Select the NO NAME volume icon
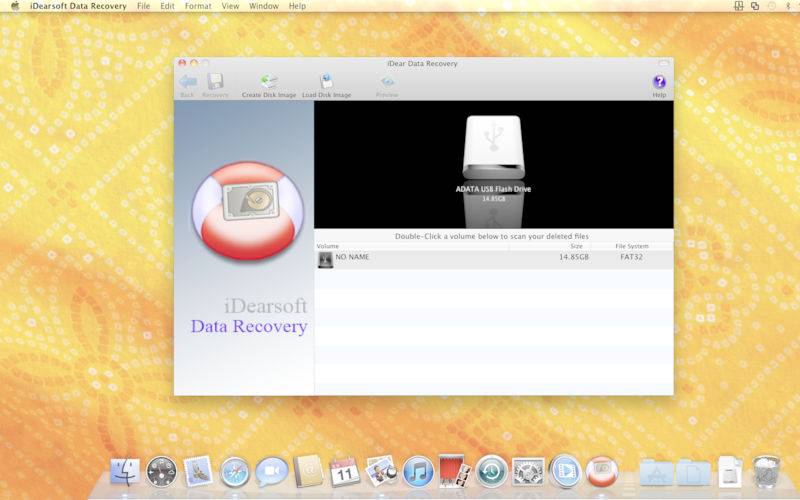 click(x=325, y=259)
